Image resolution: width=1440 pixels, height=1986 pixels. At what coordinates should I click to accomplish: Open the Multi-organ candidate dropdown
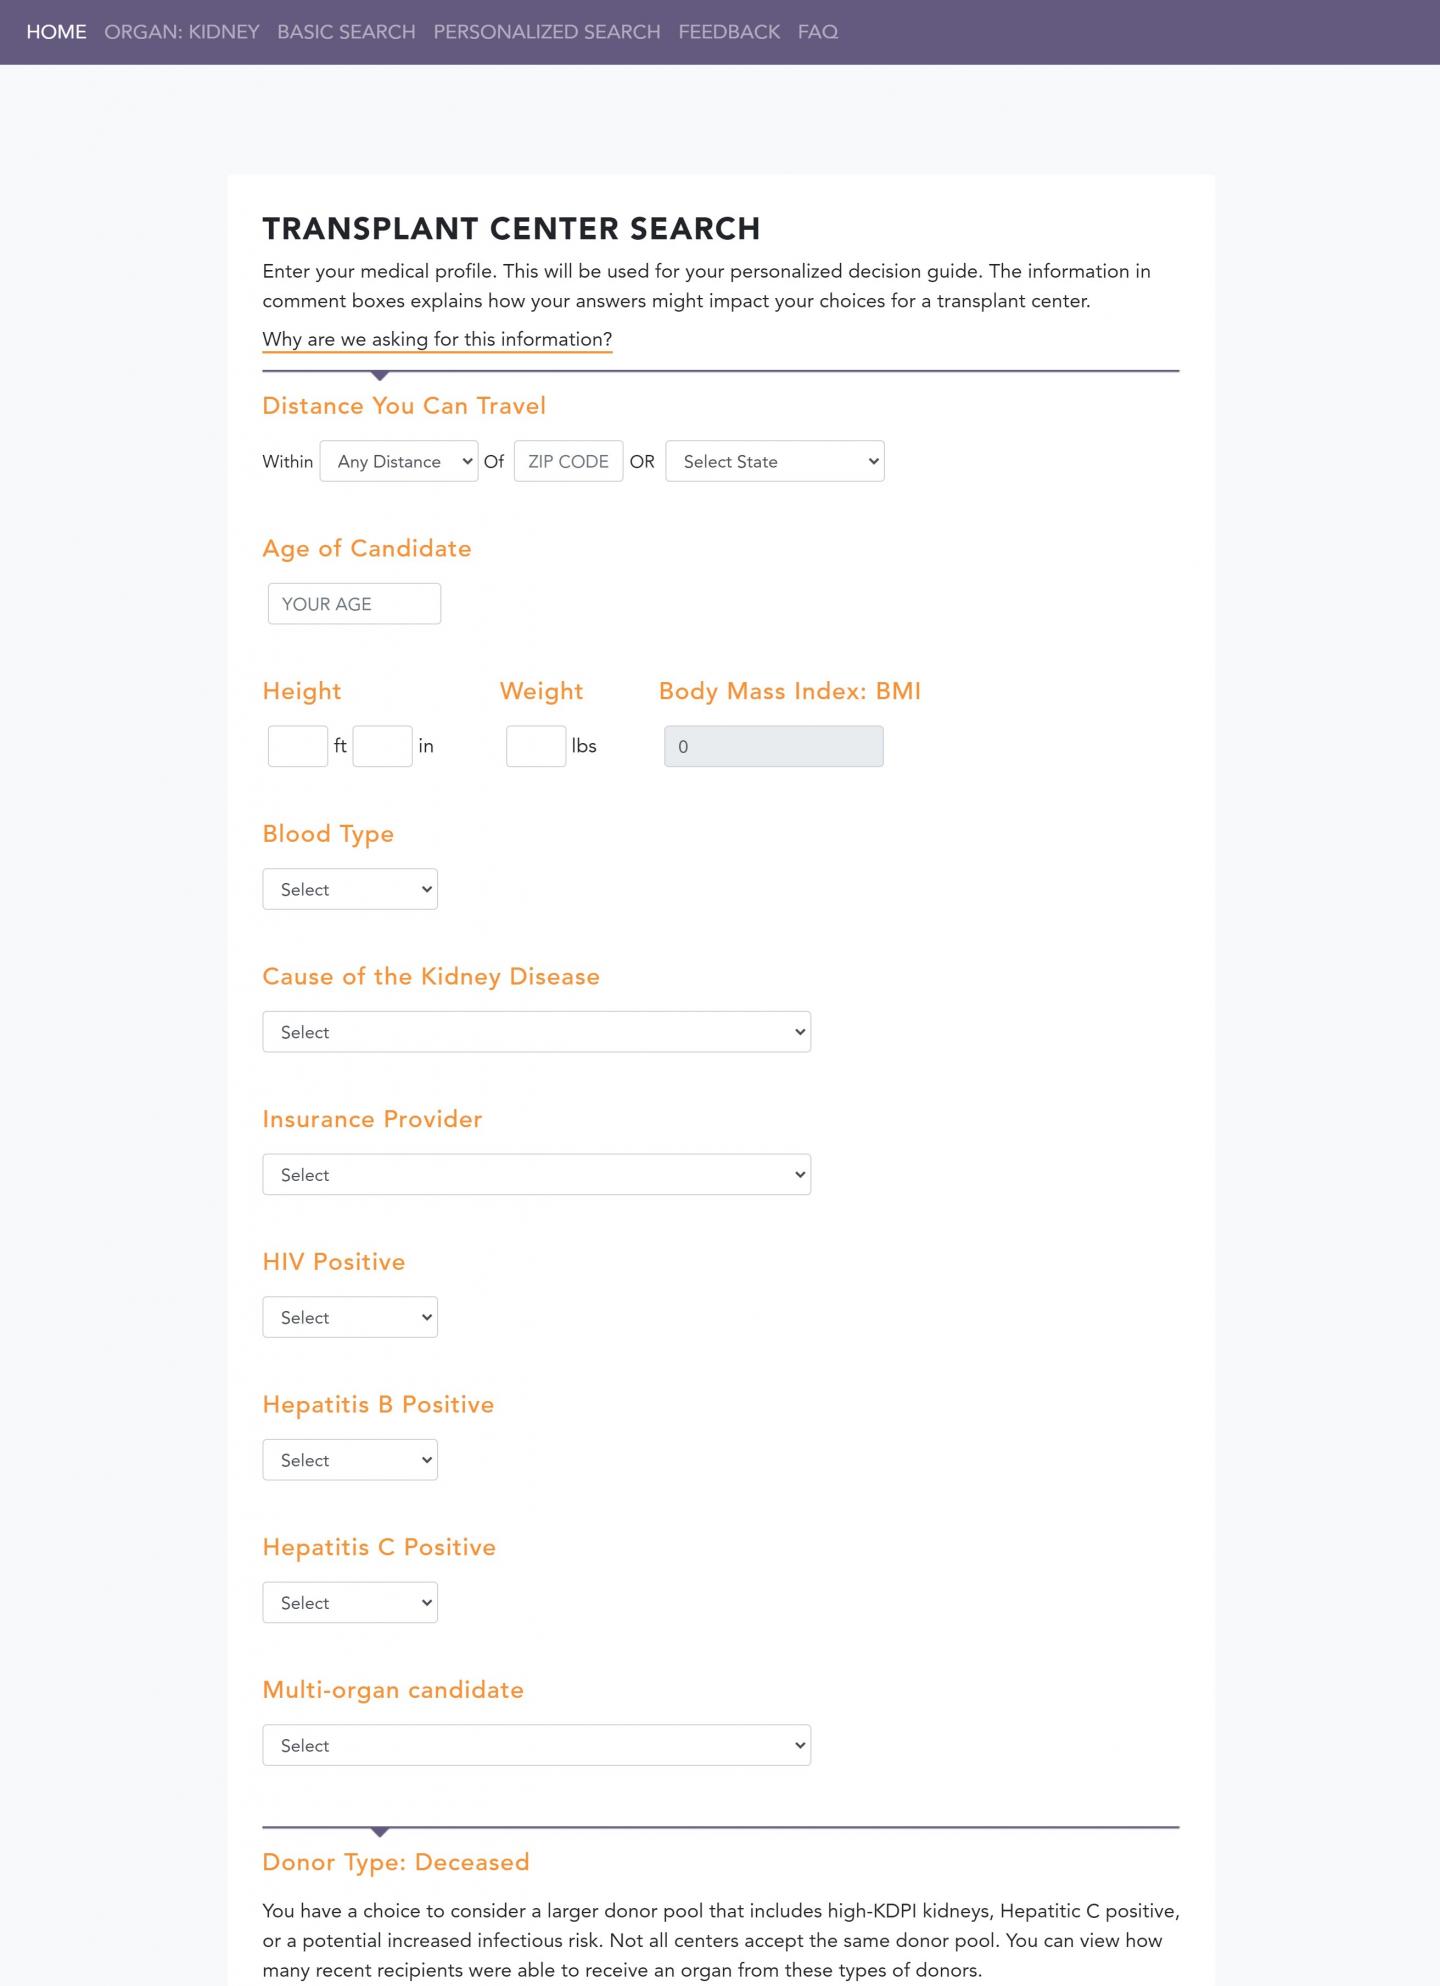536,1745
